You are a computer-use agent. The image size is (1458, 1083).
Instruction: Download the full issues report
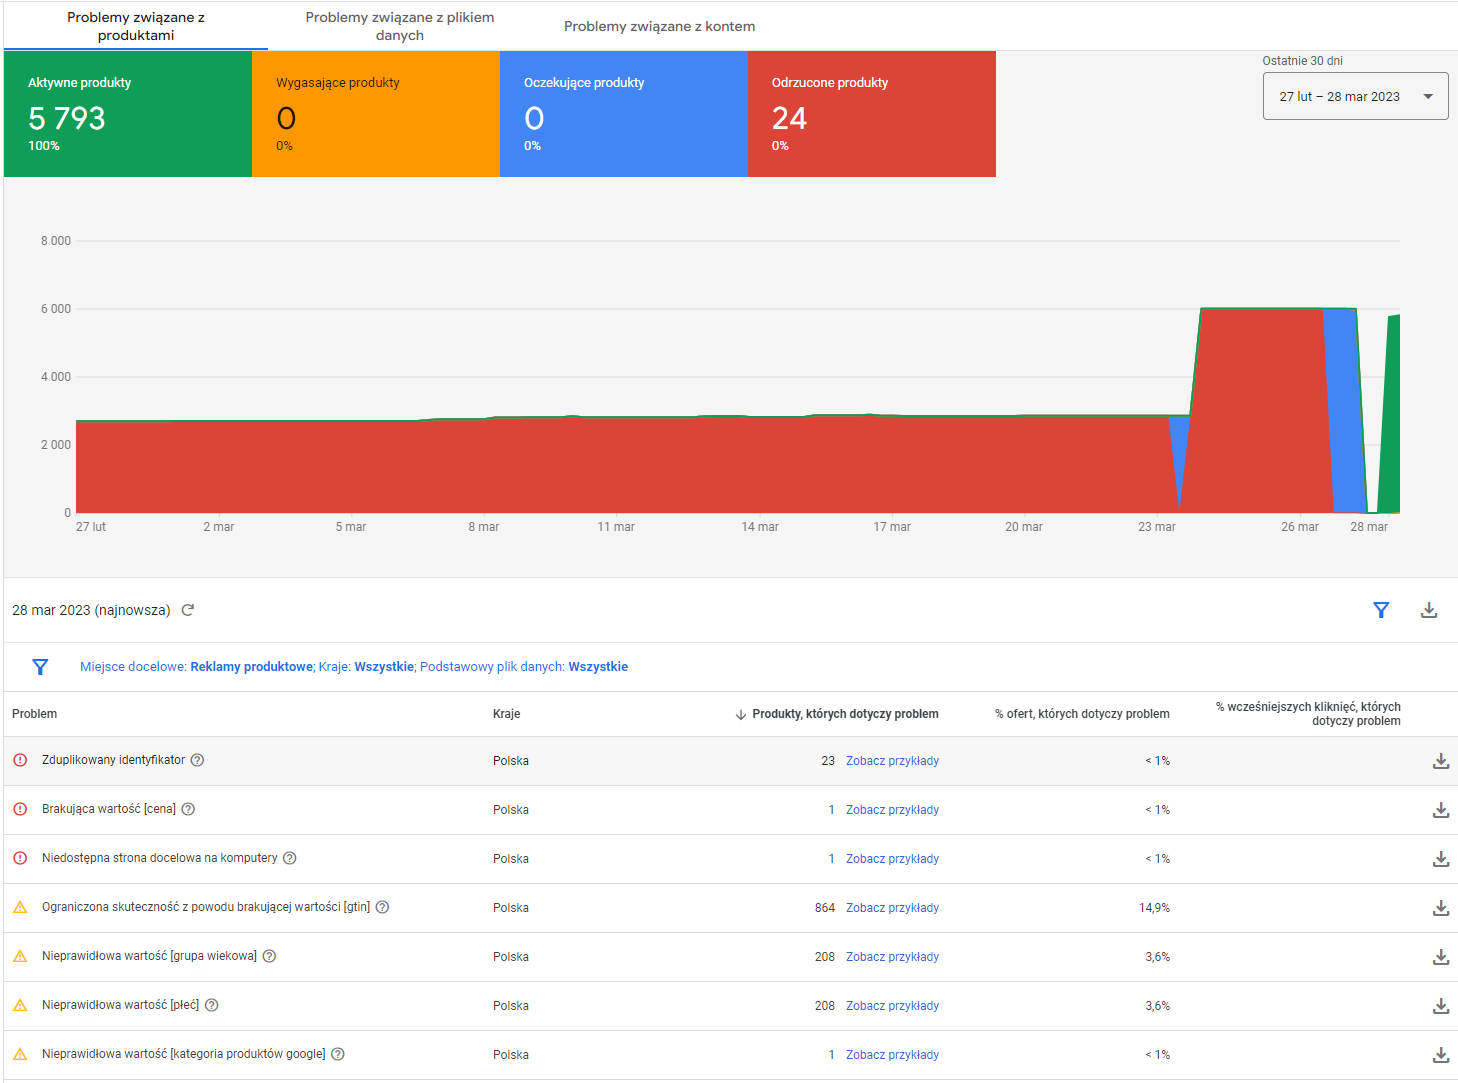click(x=1429, y=610)
